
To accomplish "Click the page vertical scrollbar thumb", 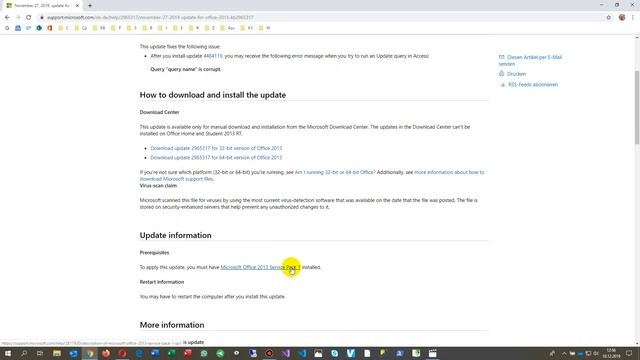I will pyautogui.click(x=637, y=107).
